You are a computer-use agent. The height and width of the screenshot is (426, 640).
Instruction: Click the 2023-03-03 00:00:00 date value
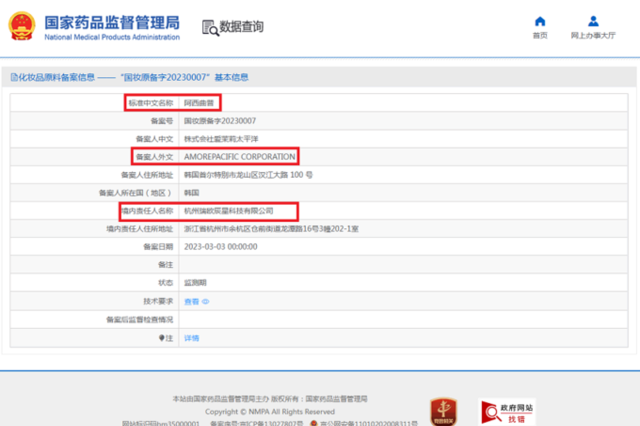(x=221, y=246)
